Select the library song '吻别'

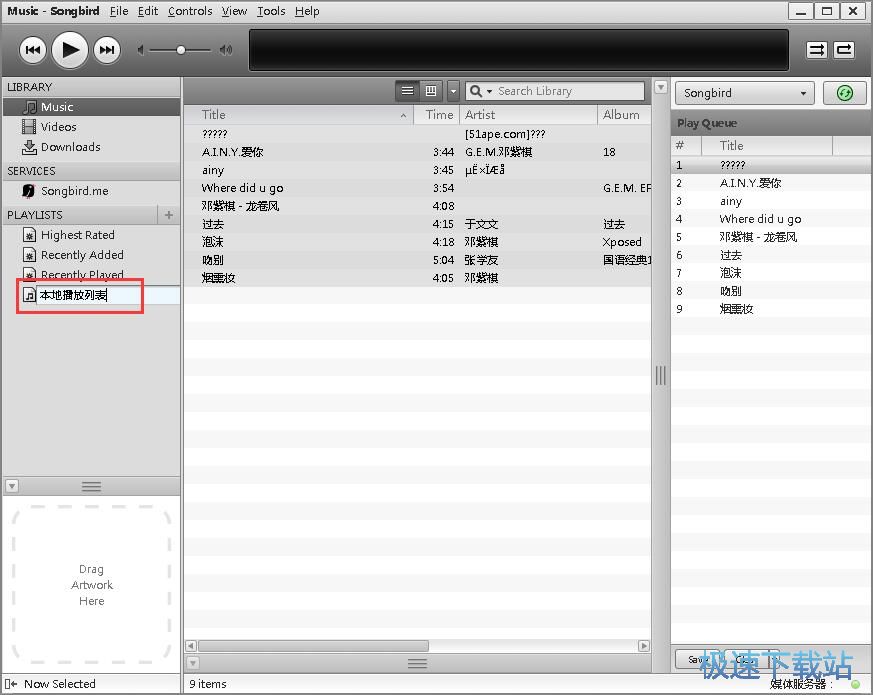tap(418, 260)
